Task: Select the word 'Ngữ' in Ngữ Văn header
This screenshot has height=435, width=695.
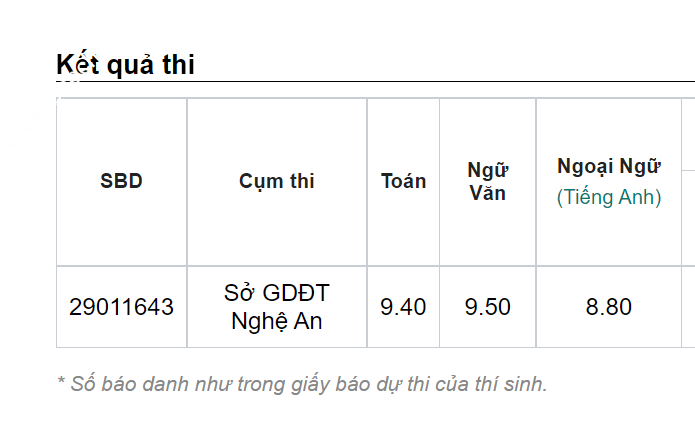Action: [x=488, y=170]
